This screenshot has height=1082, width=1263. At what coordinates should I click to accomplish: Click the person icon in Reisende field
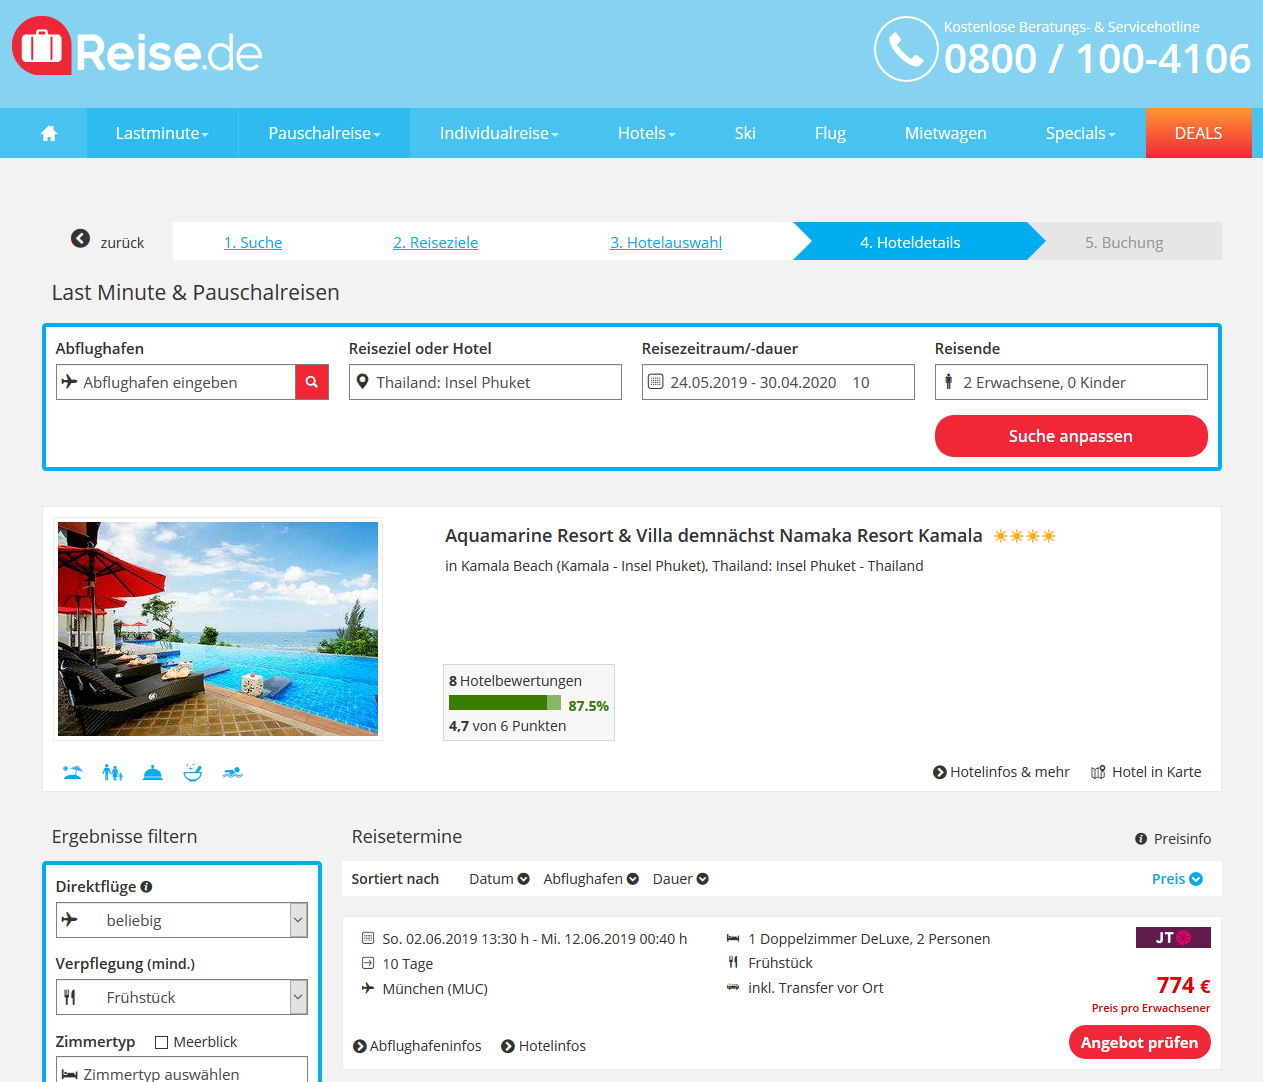coord(949,381)
